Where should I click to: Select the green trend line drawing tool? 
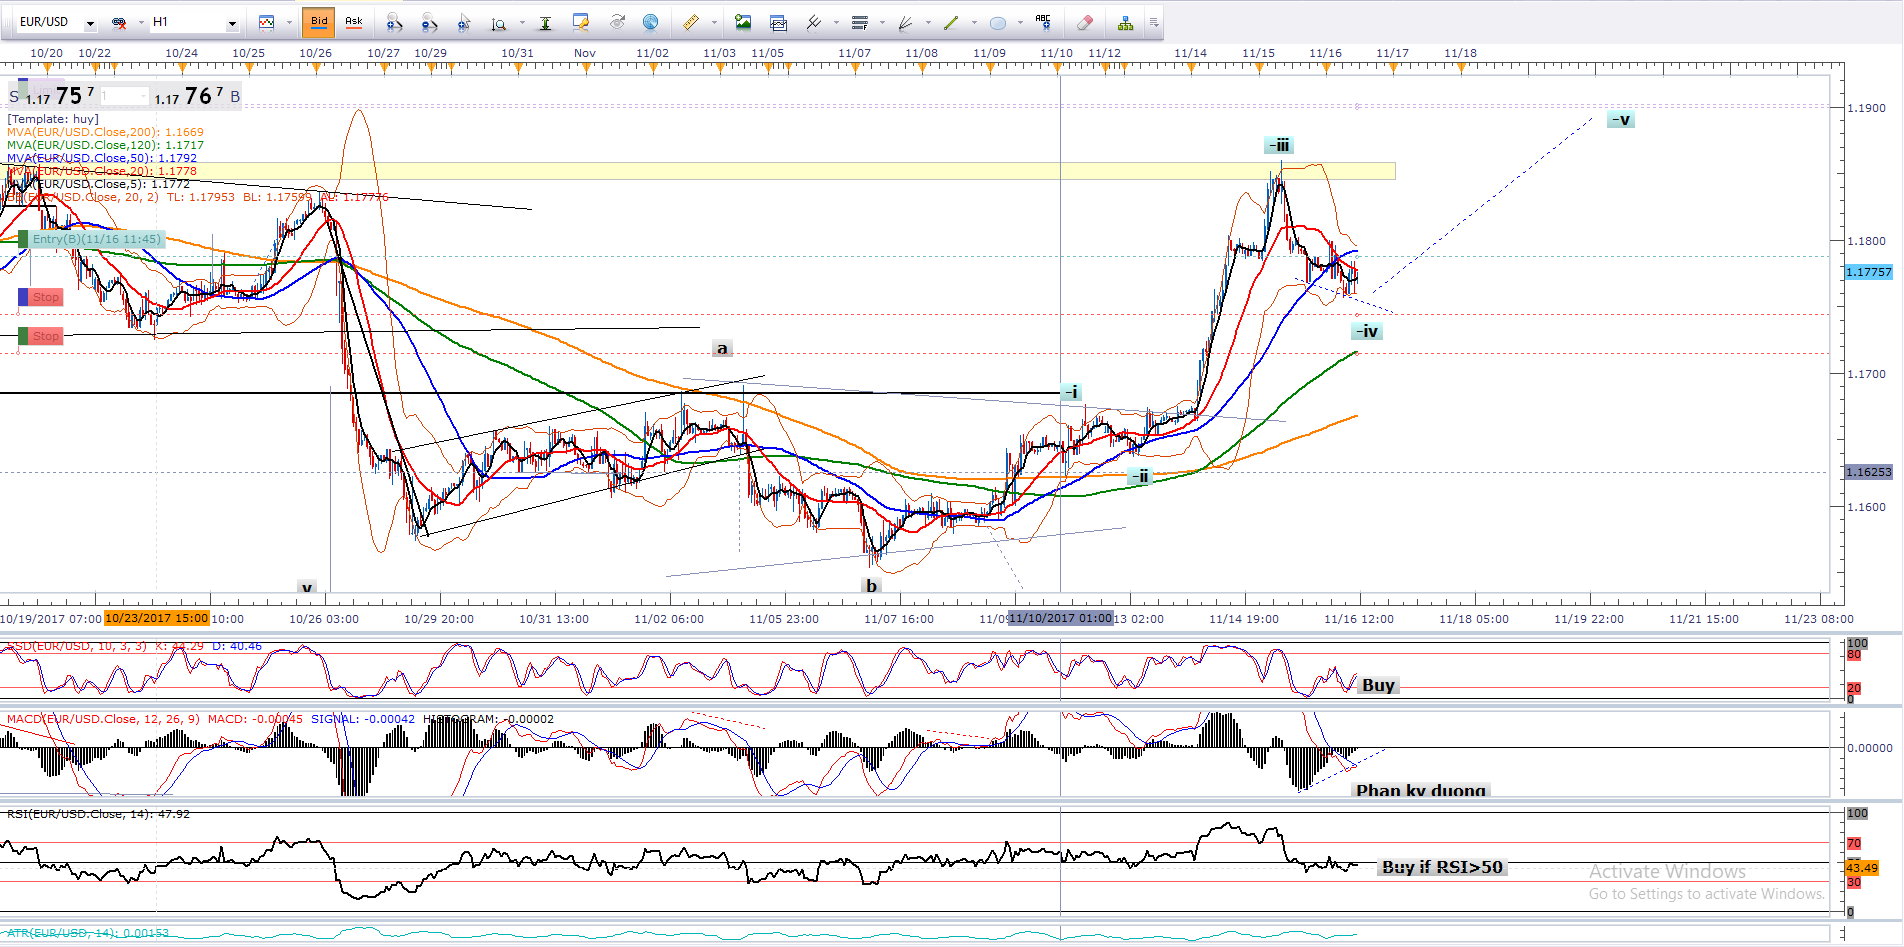951,22
